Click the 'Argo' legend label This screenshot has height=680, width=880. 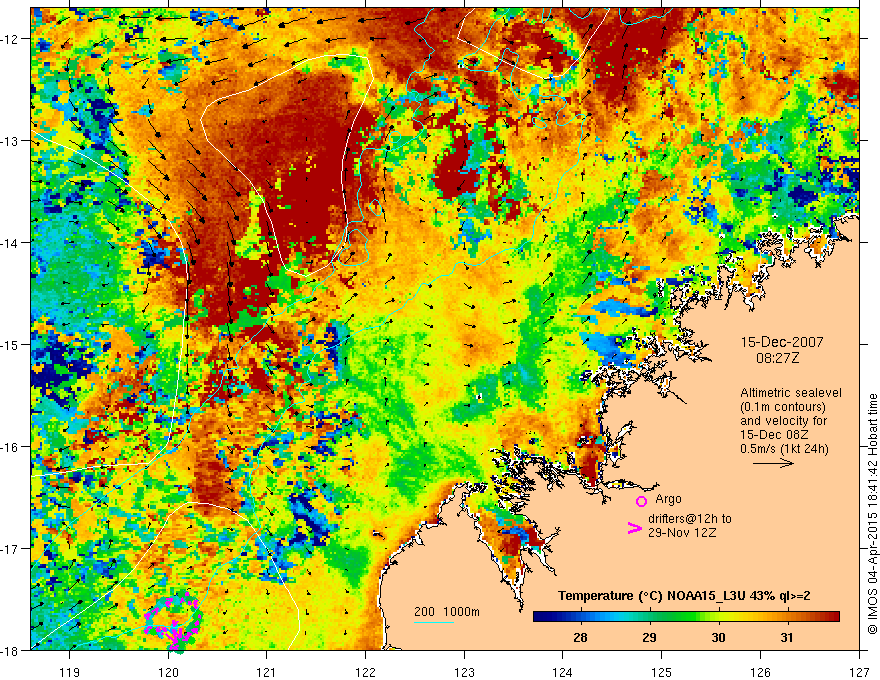(x=668, y=499)
